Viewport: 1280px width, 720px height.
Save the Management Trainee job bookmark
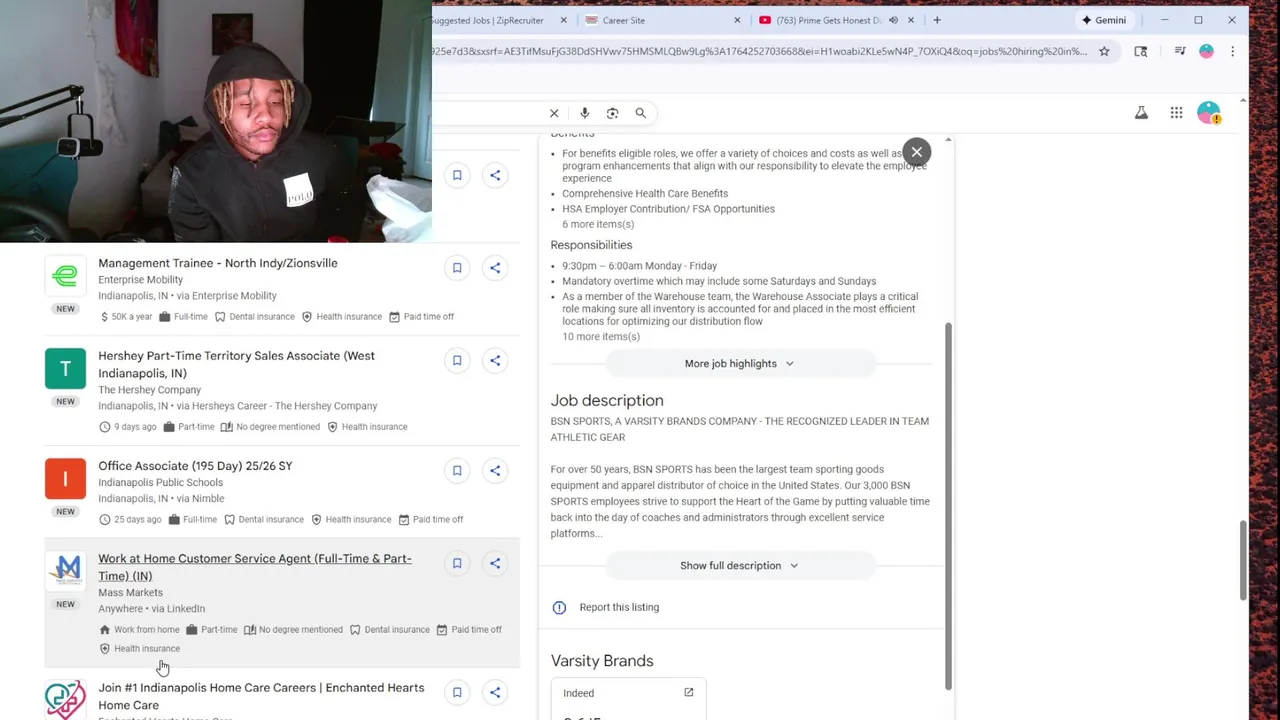tap(457, 268)
